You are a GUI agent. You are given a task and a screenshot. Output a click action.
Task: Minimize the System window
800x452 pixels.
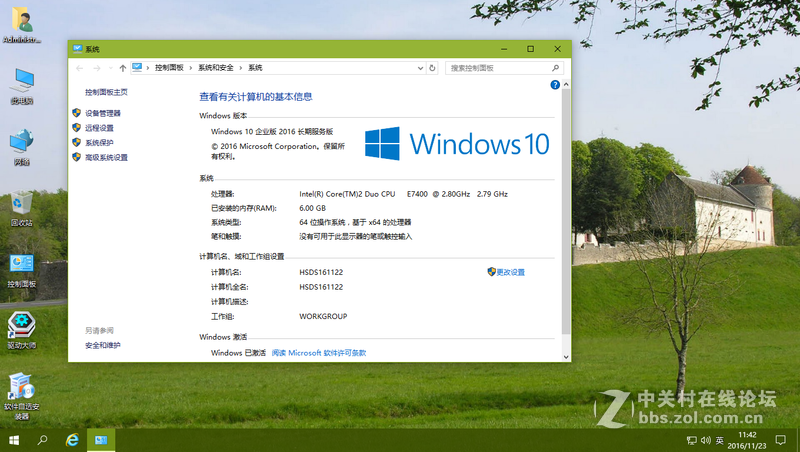tap(504, 49)
